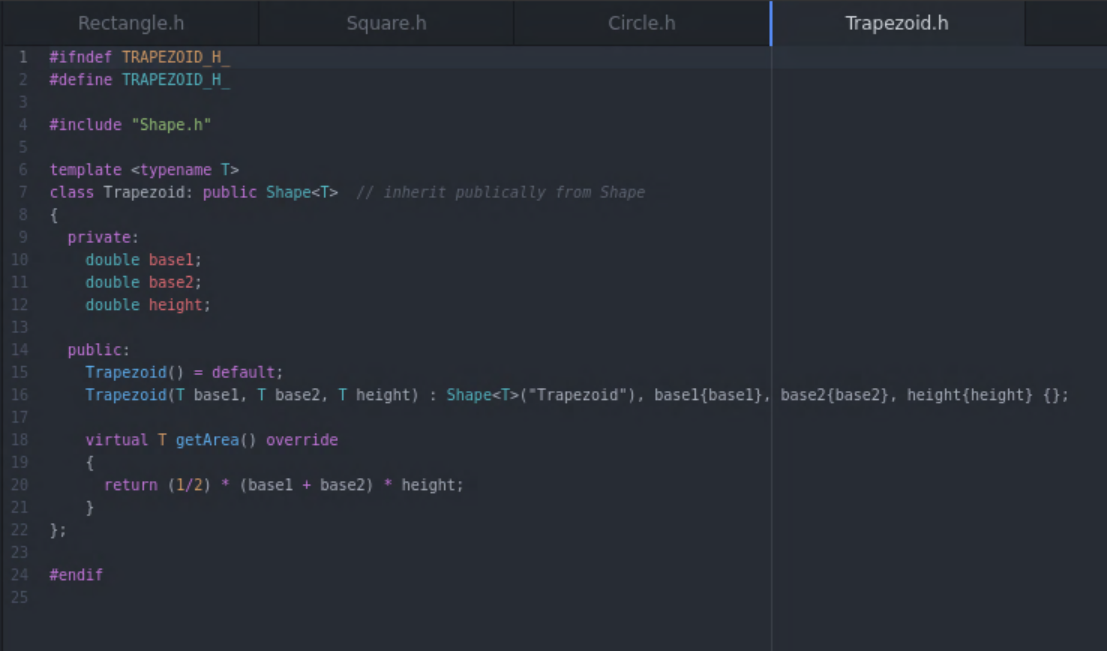Click the getArea function name
This screenshot has width=1107, height=651.
207,441
